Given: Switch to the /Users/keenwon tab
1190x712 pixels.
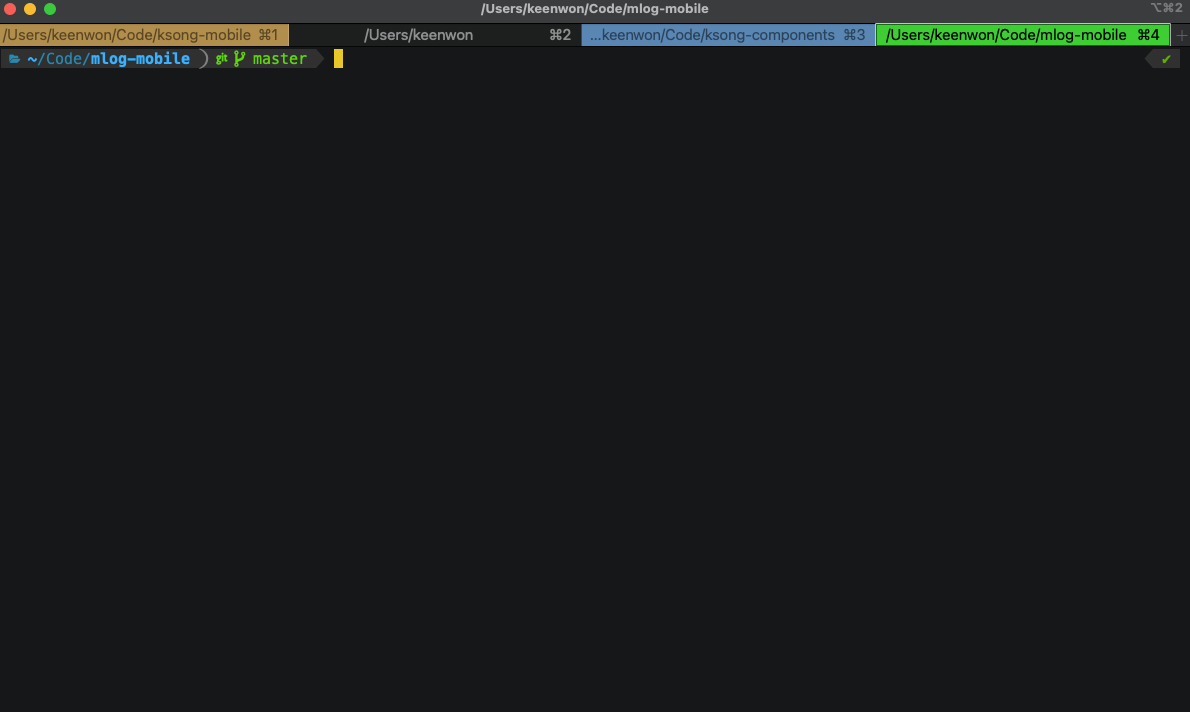Looking at the screenshot, I should click(419, 35).
